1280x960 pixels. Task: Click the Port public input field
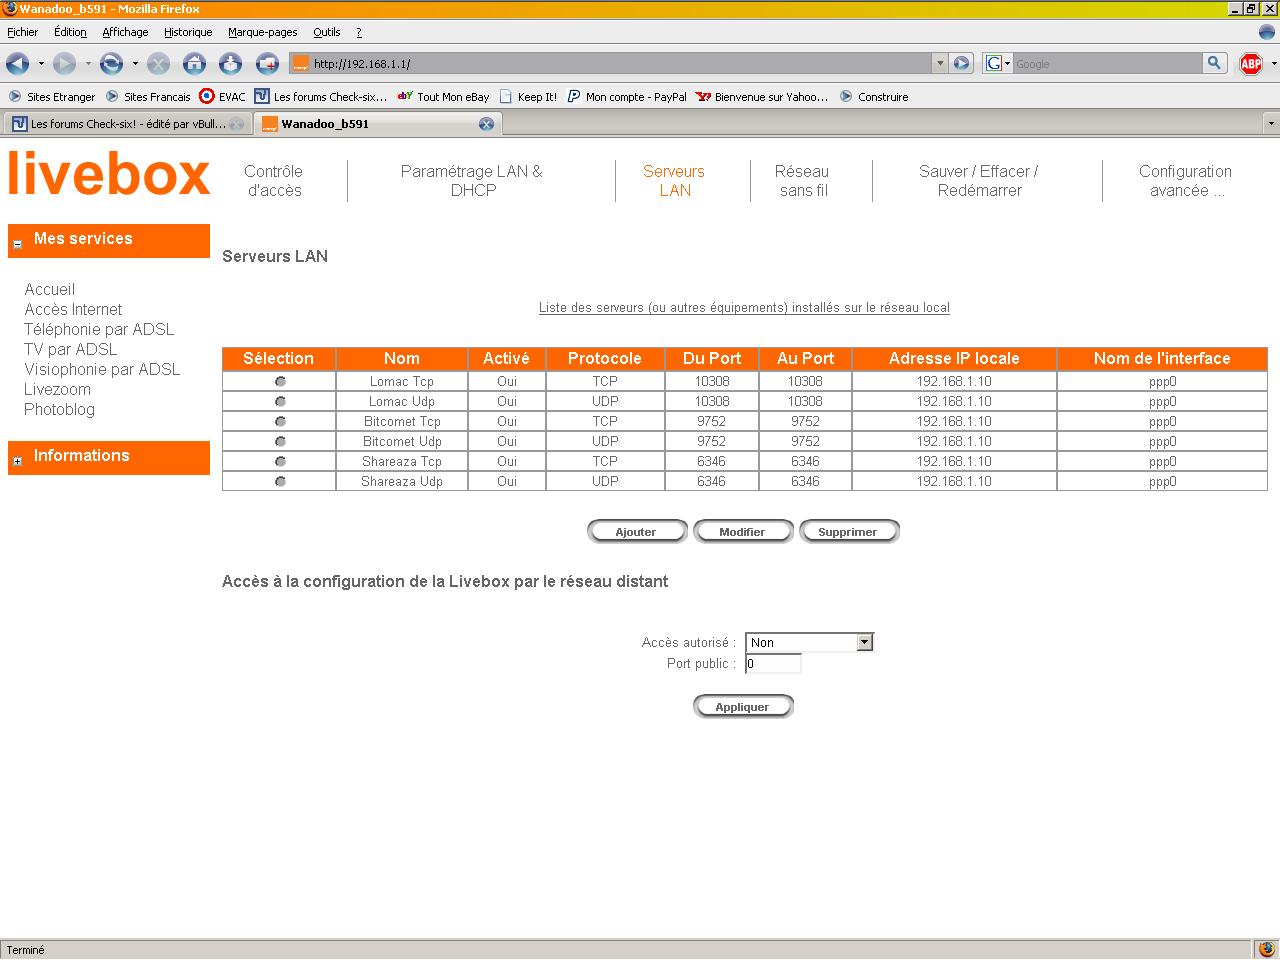[773, 664]
